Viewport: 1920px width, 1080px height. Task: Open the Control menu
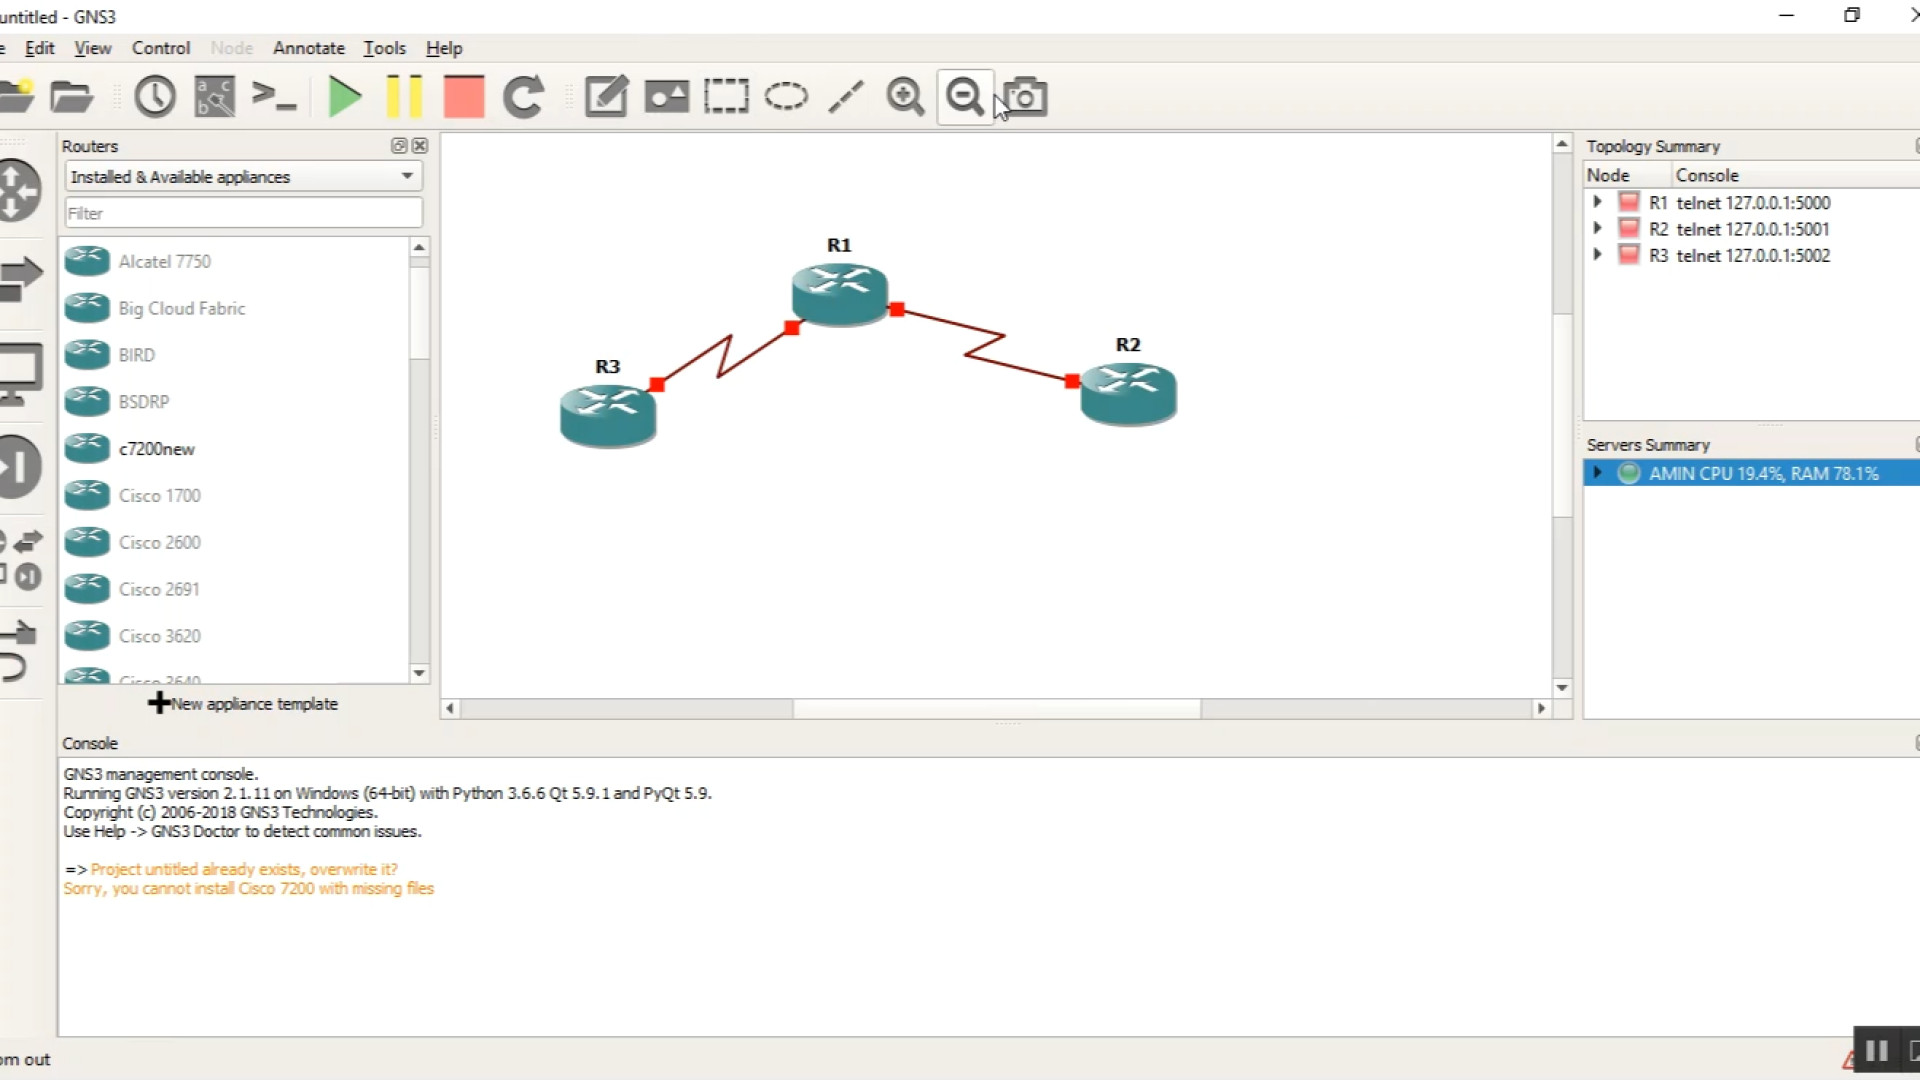[x=161, y=48]
